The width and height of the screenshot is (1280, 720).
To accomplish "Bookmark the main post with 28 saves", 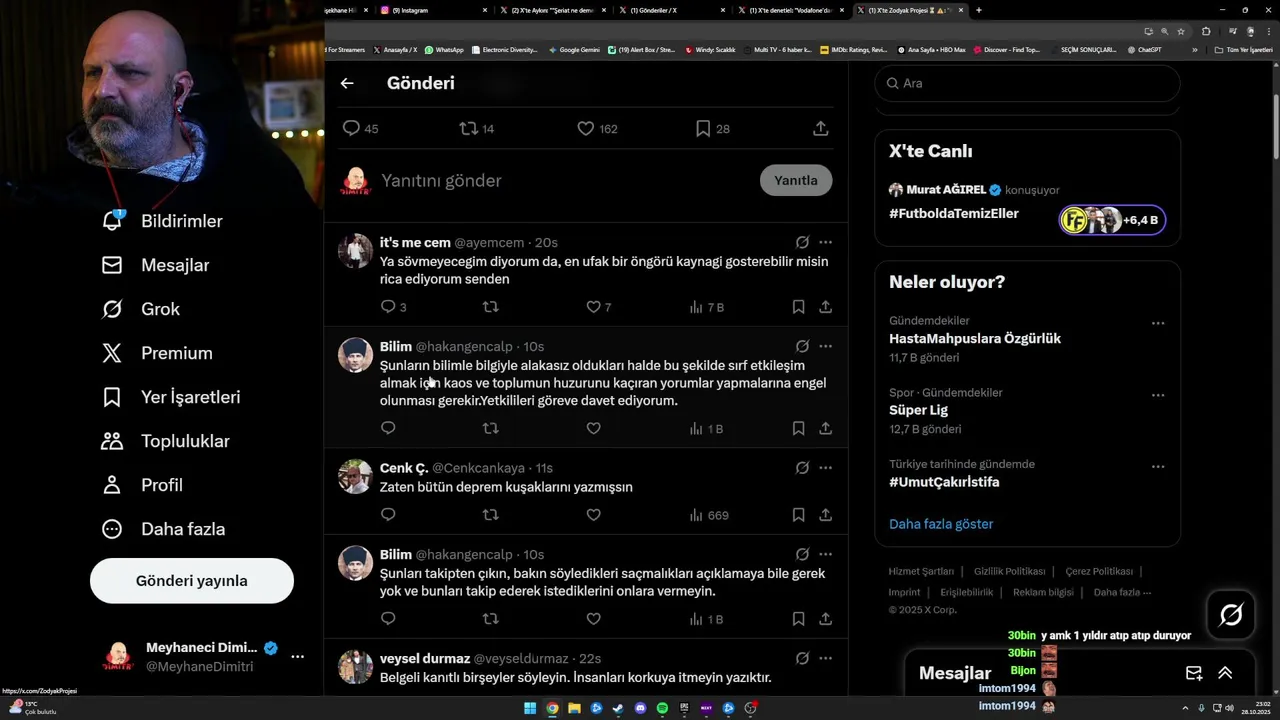I will click(x=712, y=128).
